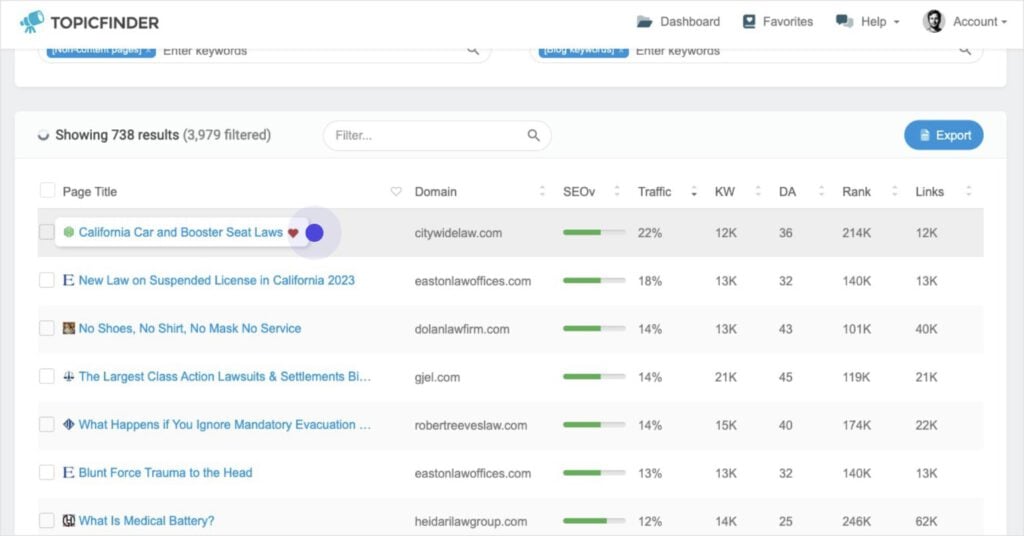The height and width of the screenshot is (536, 1024).
Task: Click favicon beside Blunt Force Trauma
Action: [x=68, y=473]
